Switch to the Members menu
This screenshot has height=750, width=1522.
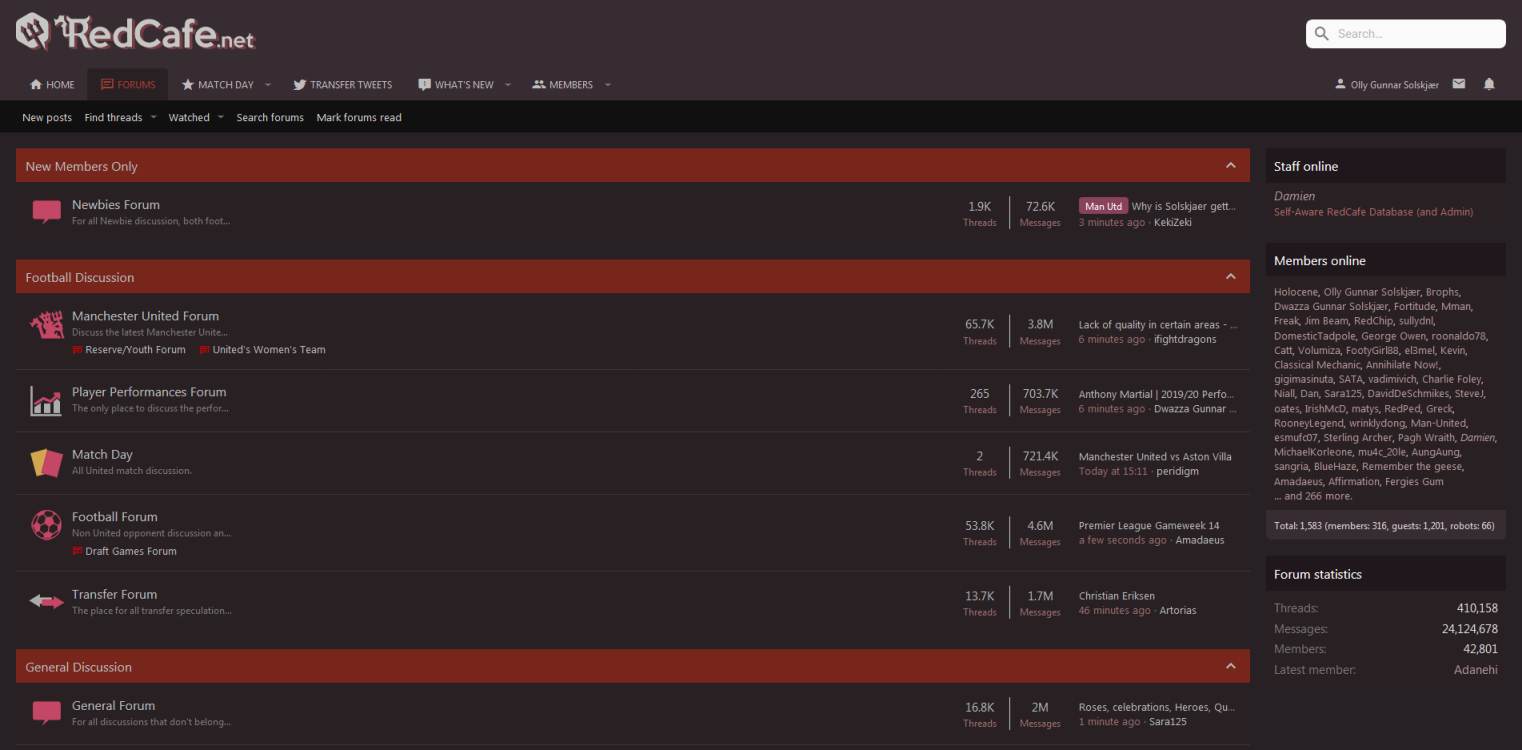tap(570, 84)
